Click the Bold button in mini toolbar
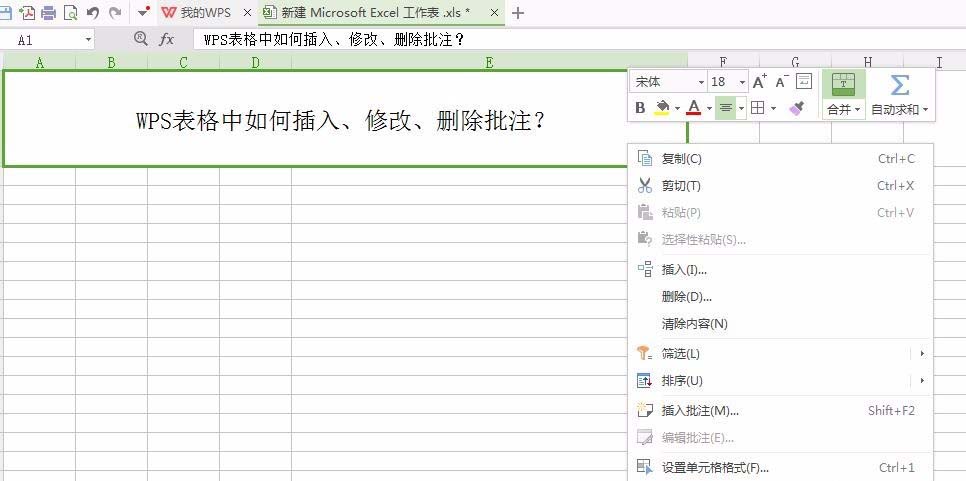The width and height of the screenshot is (966, 481). click(x=640, y=108)
